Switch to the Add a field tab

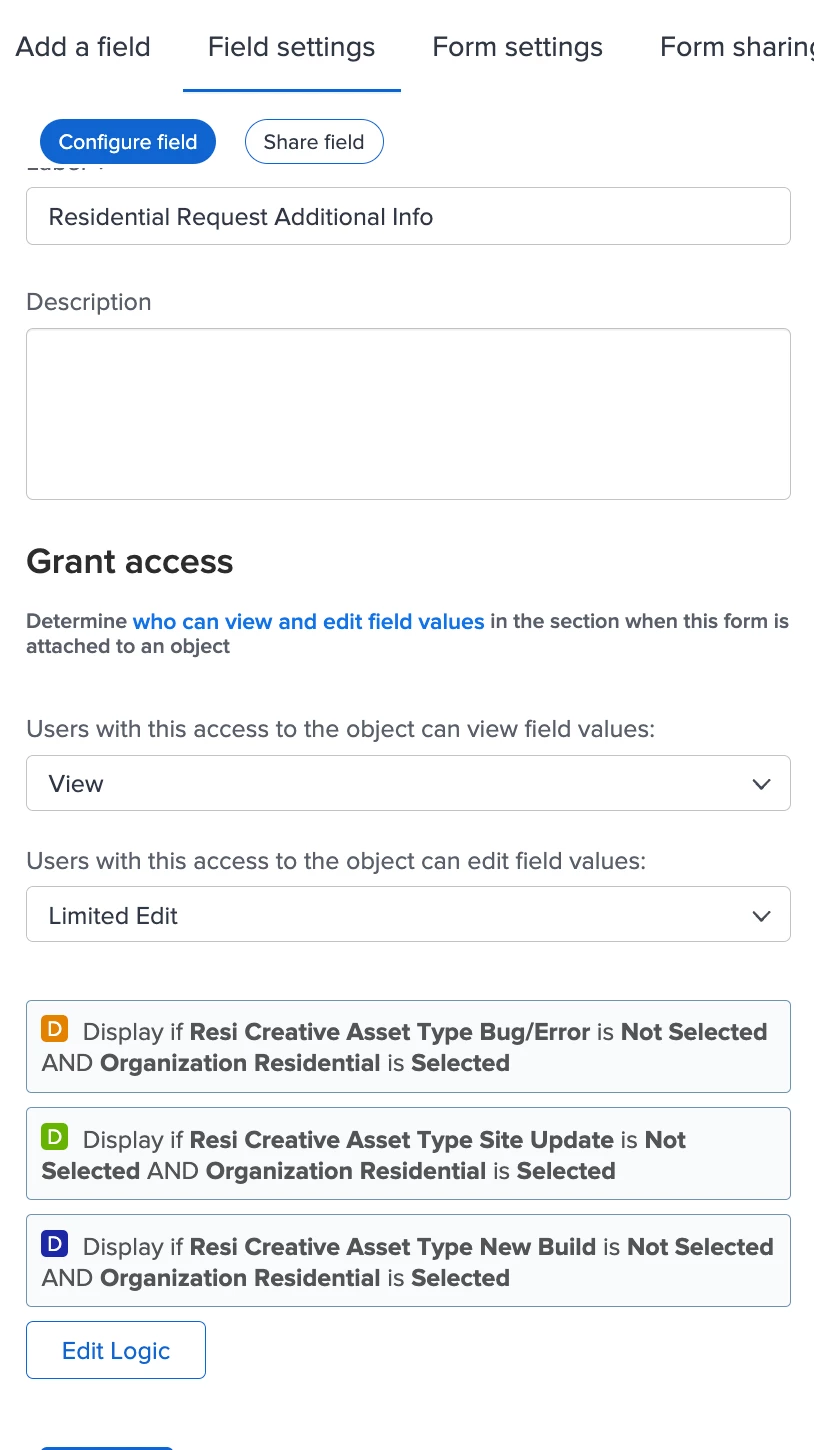83,47
